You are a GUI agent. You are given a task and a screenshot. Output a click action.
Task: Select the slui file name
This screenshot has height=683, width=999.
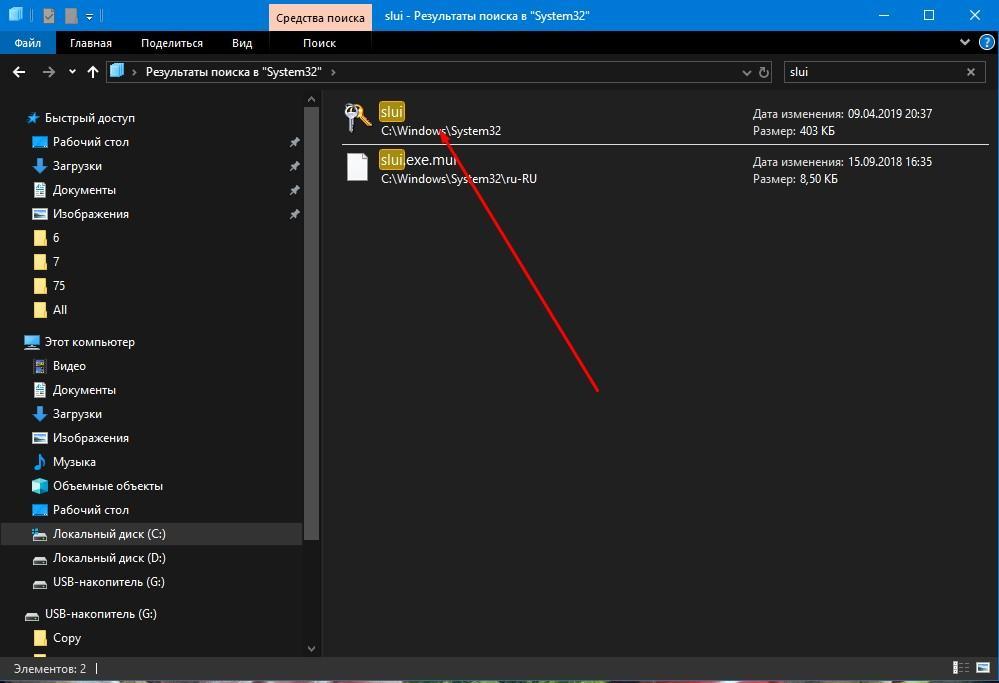click(x=392, y=112)
